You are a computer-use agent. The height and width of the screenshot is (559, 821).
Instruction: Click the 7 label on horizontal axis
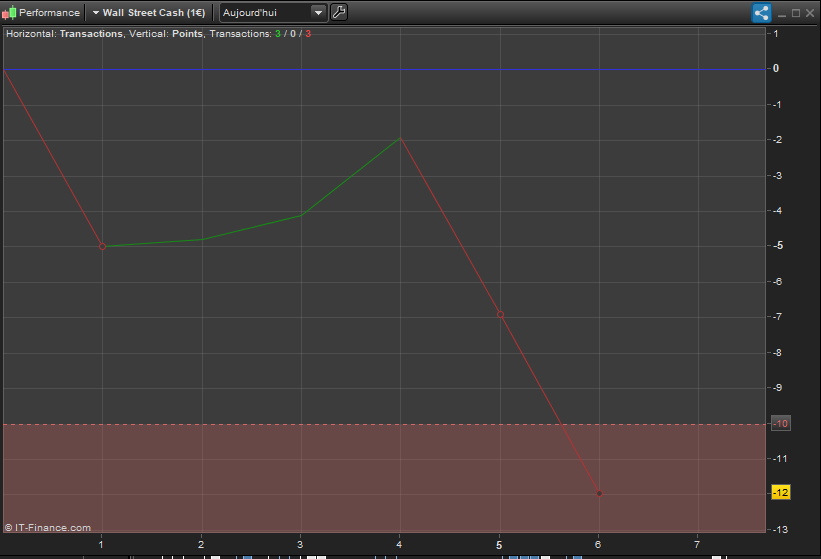[x=697, y=544]
